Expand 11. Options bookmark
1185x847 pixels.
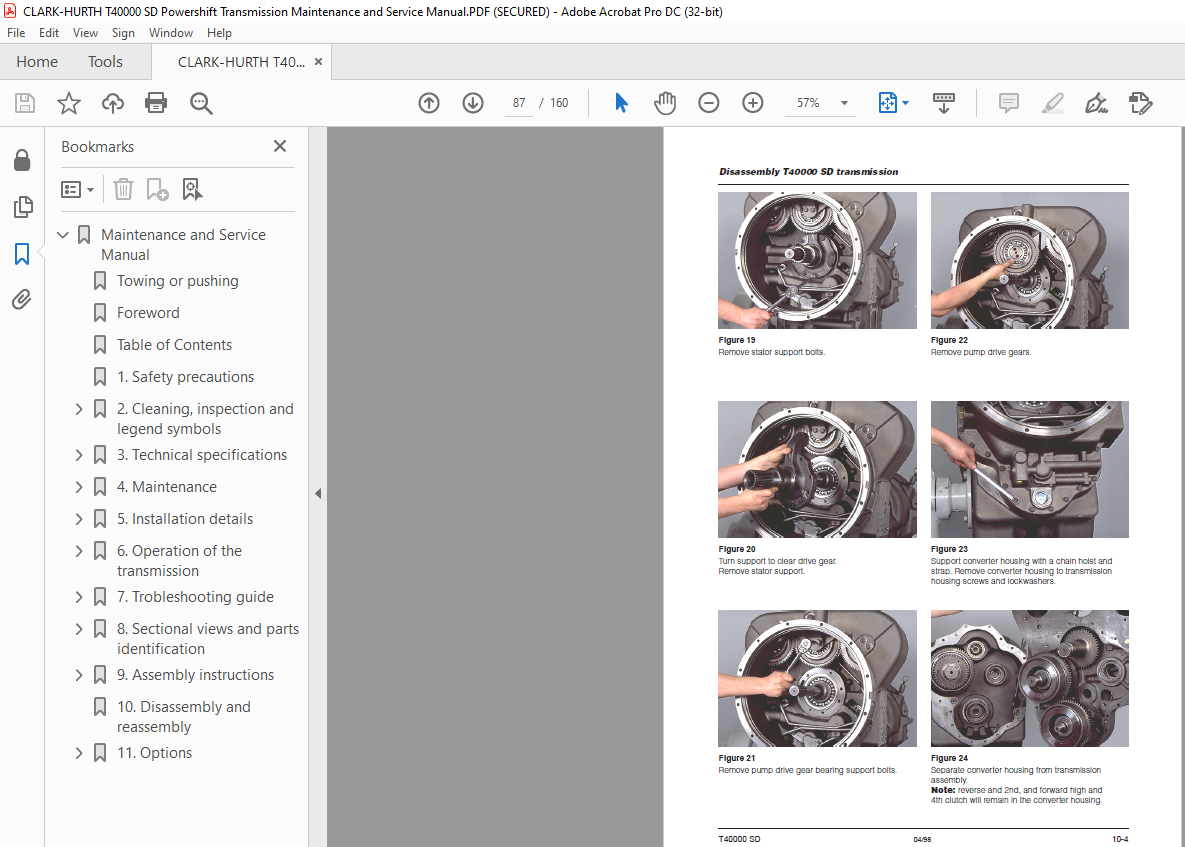pyautogui.click(x=79, y=753)
